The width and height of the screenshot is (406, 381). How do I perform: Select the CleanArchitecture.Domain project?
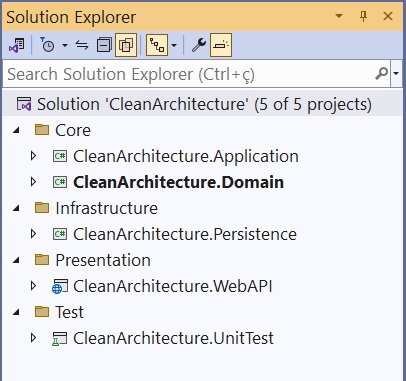coord(178,182)
